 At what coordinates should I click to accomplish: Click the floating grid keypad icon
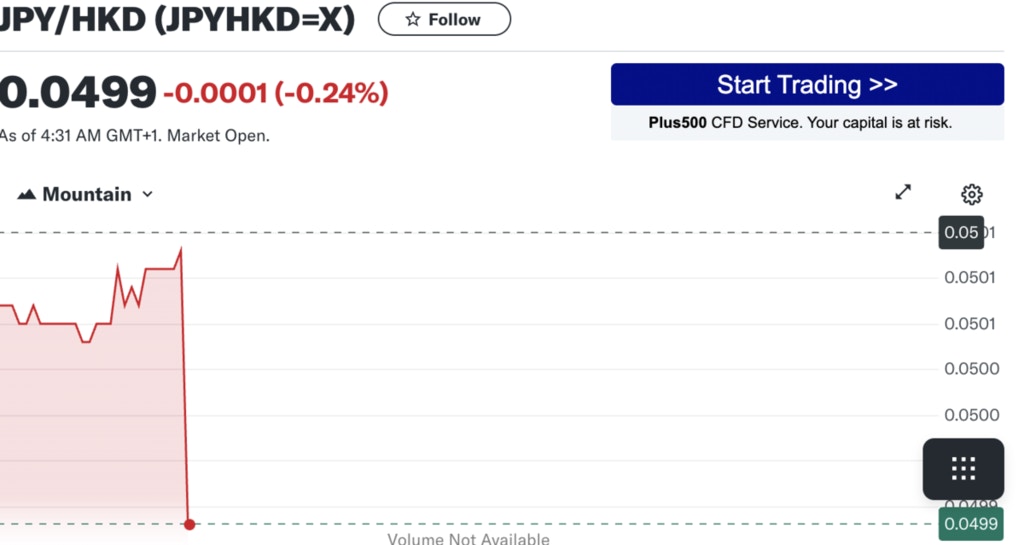point(962,468)
